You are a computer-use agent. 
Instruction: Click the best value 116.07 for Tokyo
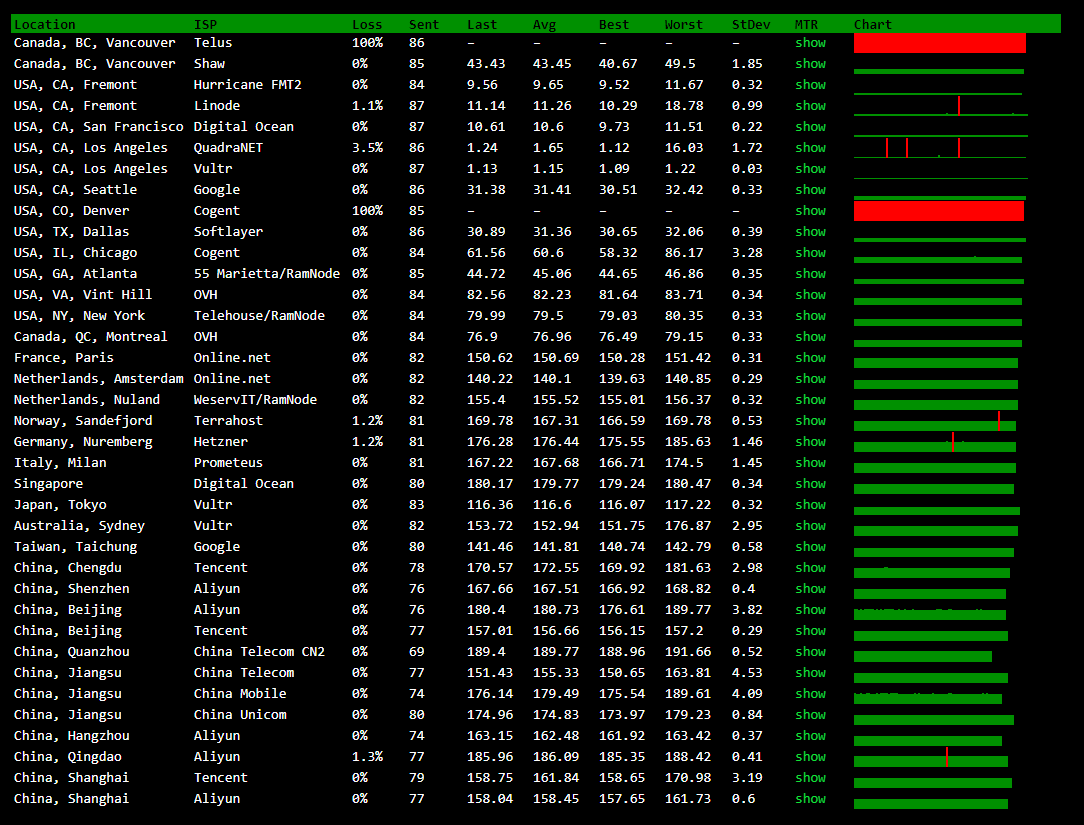[x=622, y=505]
